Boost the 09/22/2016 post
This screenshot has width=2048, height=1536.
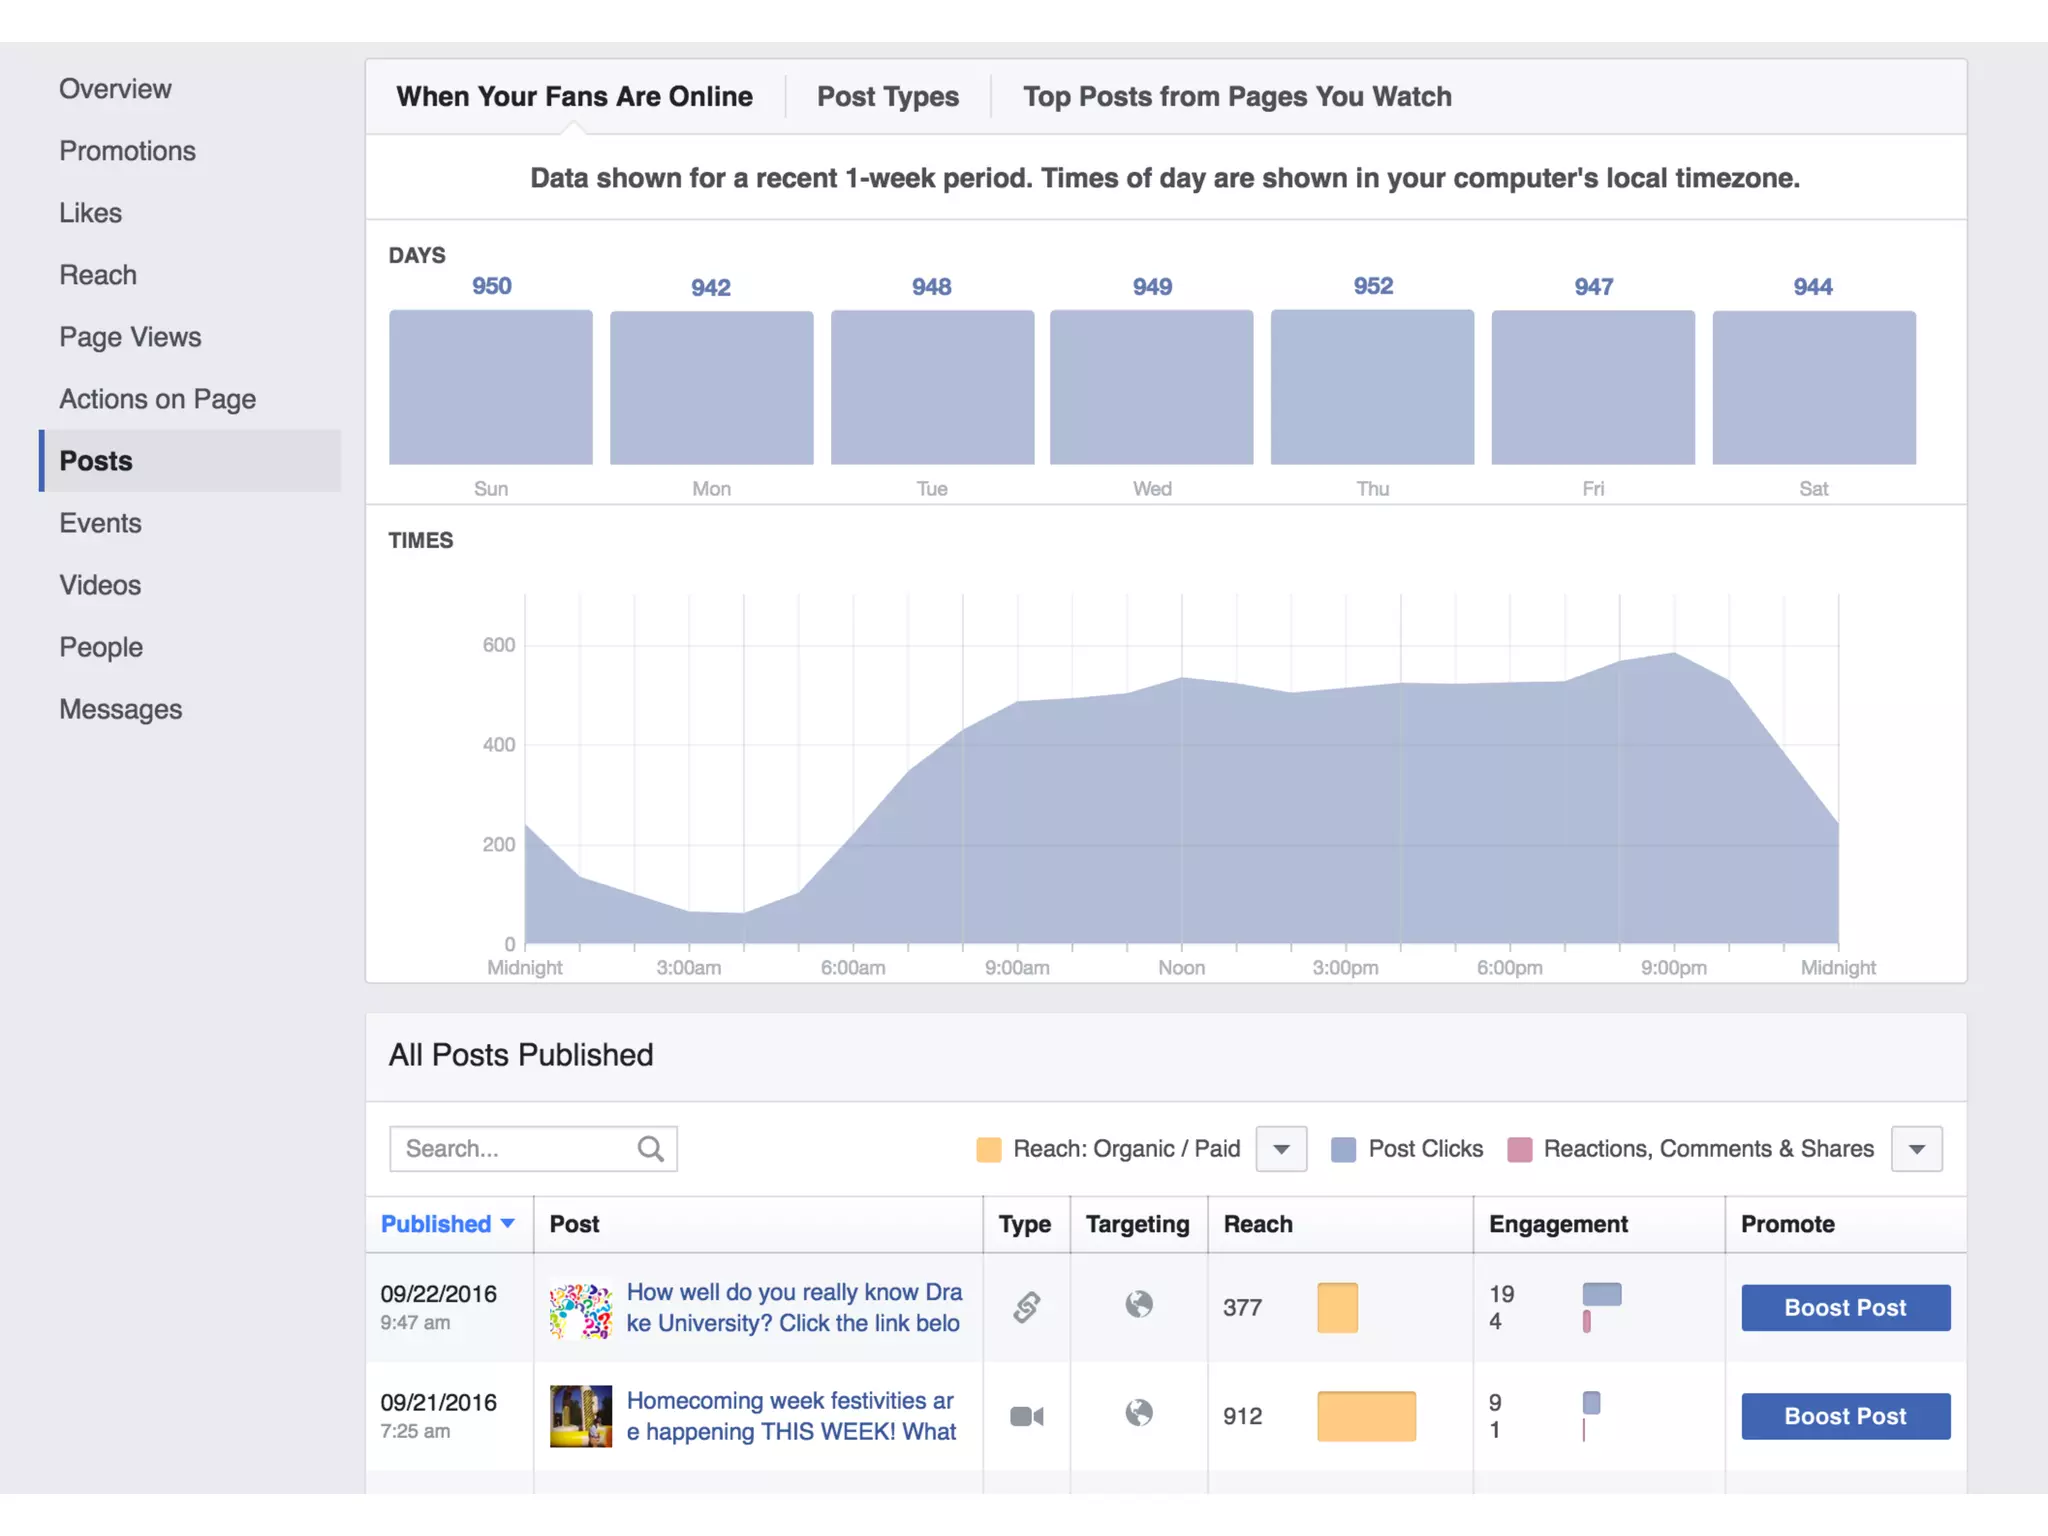click(x=1845, y=1308)
